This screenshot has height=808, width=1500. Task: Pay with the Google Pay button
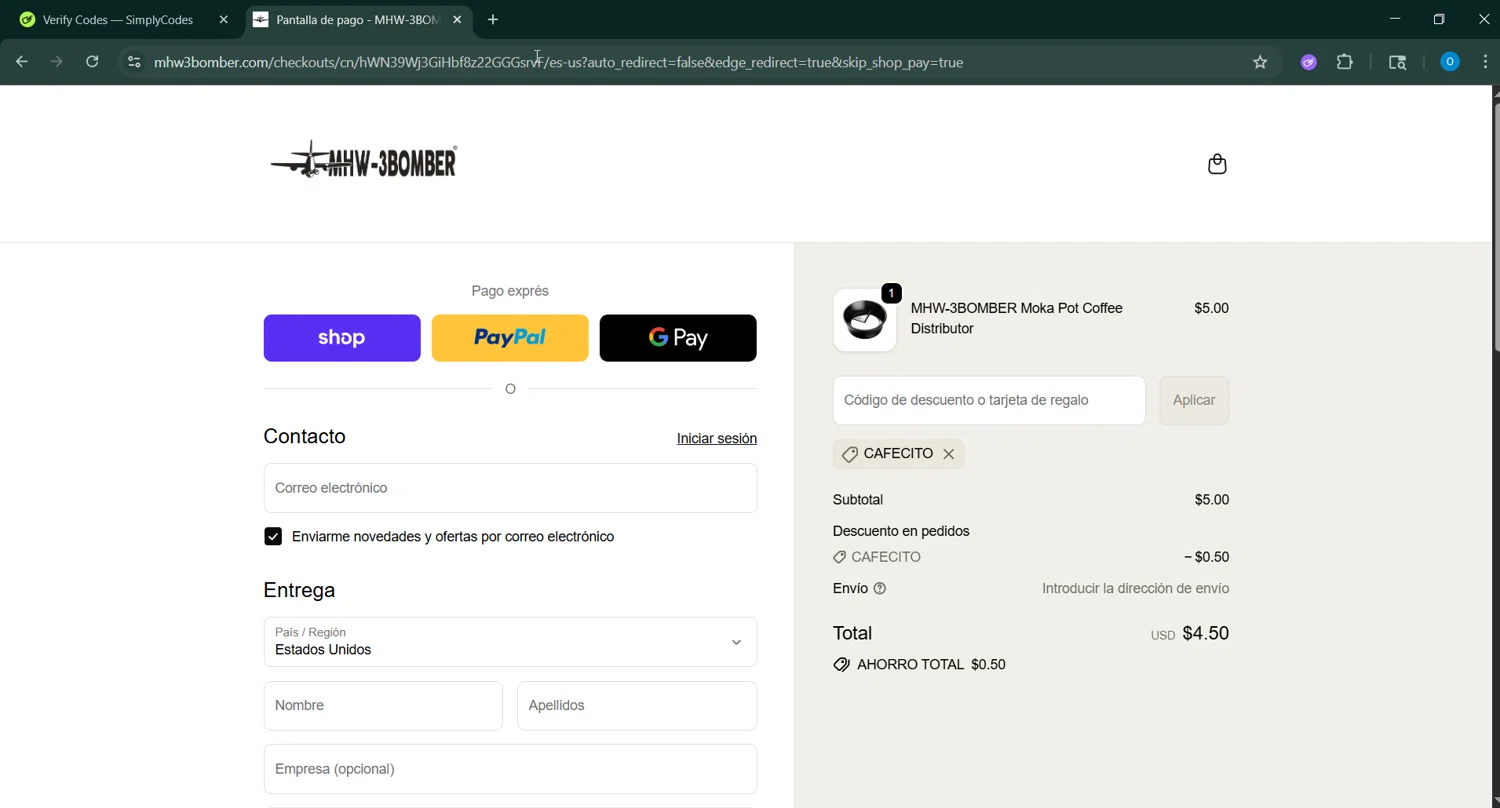click(678, 338)
